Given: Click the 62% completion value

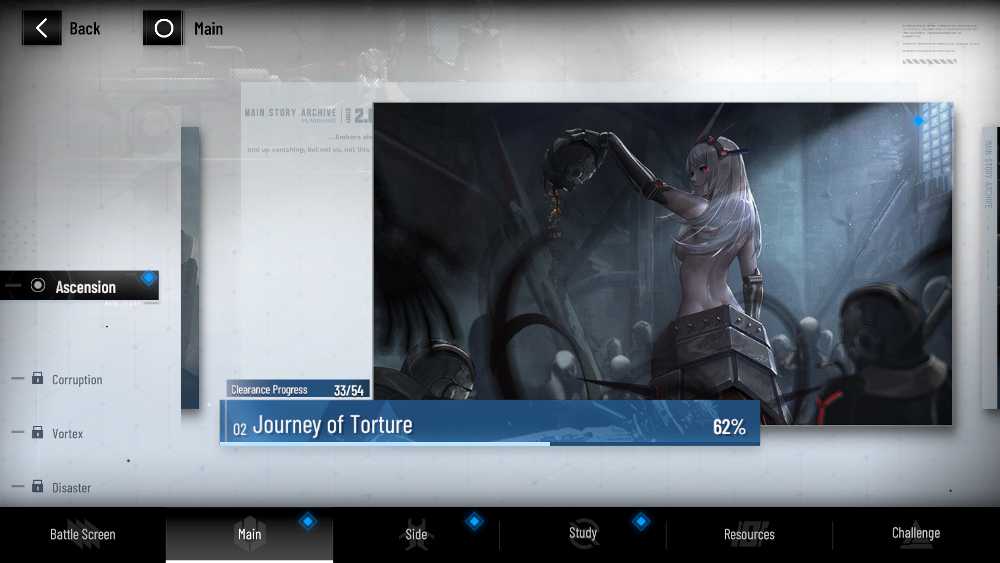Looking at the screenshot, I should pyautogui.click(x=729, y=427).
